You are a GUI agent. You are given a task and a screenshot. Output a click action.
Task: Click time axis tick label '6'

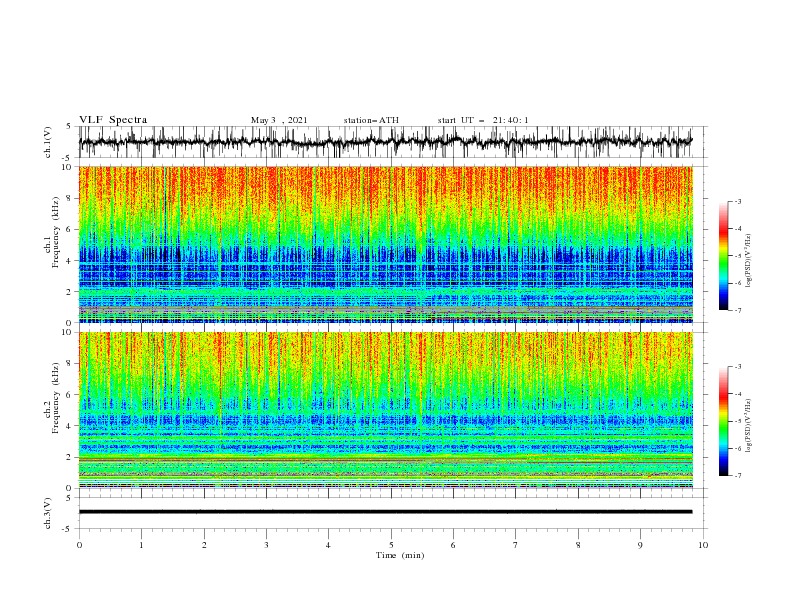click(x=453, y=545)
